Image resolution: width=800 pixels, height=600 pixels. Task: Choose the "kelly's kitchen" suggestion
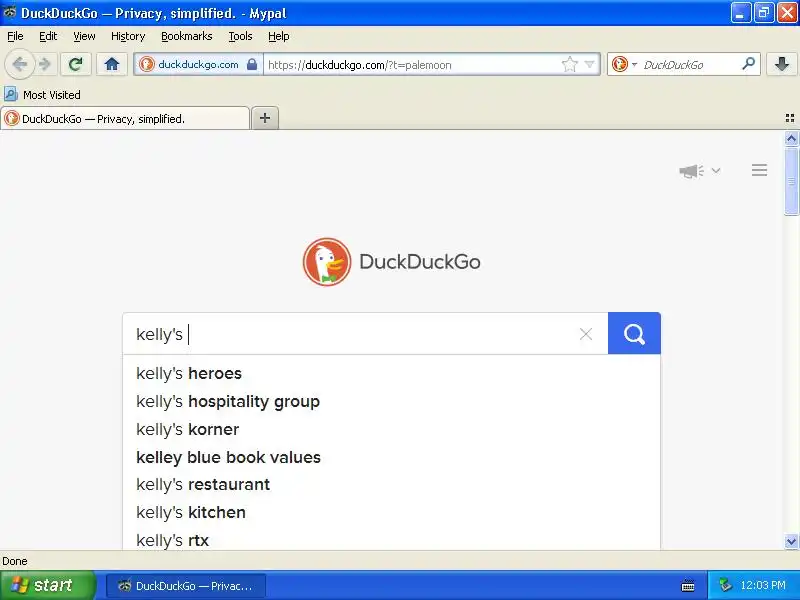(x=391, y=512)
